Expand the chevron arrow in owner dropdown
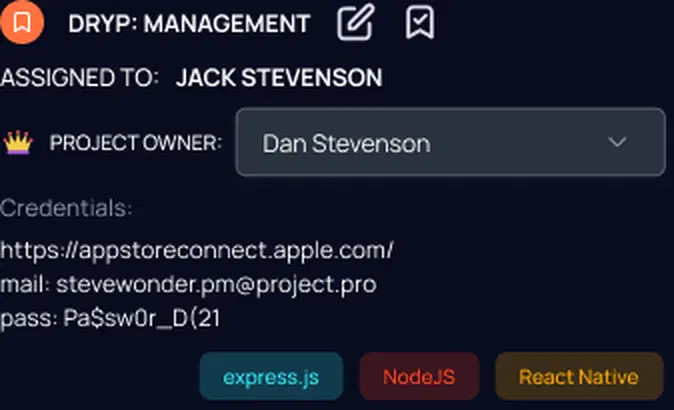The height and width of the screenshot is (410, 674). pyautogui.click(x=617, y=142)
